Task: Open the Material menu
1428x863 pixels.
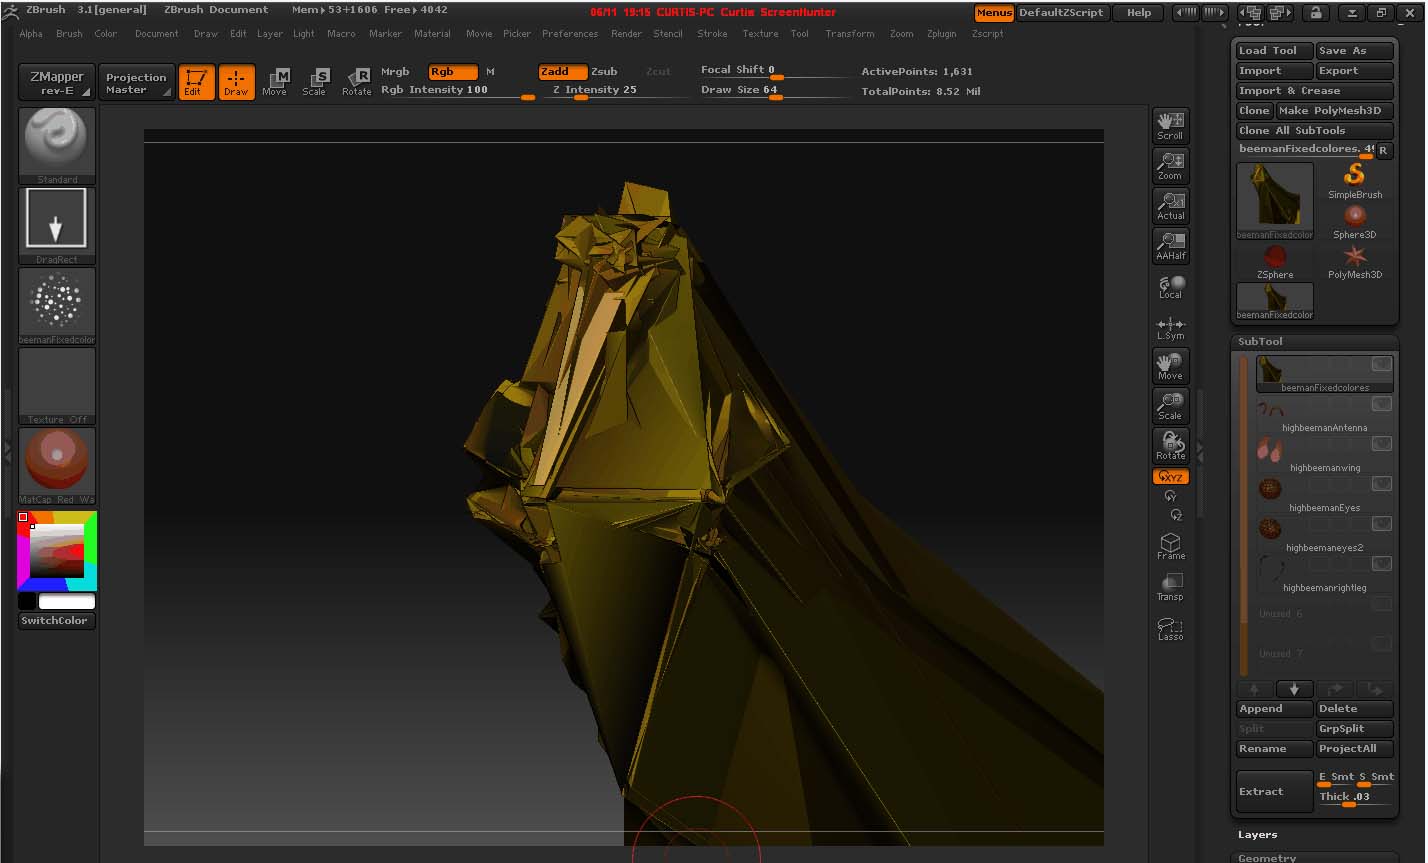Action: (x=432, y=33)
